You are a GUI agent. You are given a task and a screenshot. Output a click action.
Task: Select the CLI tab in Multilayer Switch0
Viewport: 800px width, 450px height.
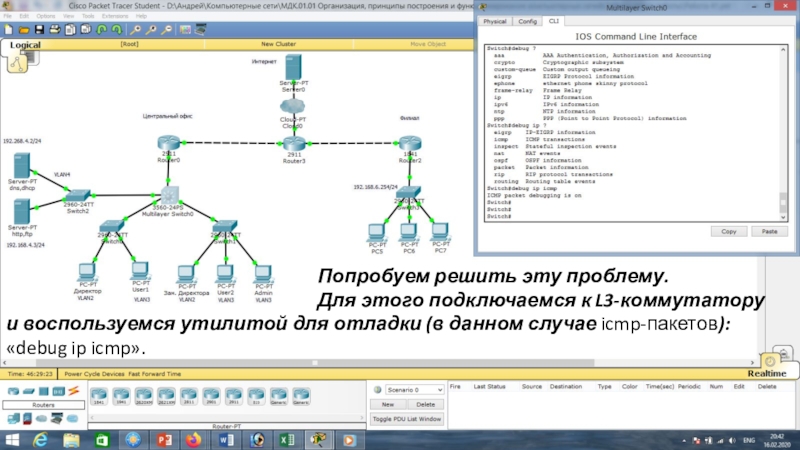click(554, 21)
